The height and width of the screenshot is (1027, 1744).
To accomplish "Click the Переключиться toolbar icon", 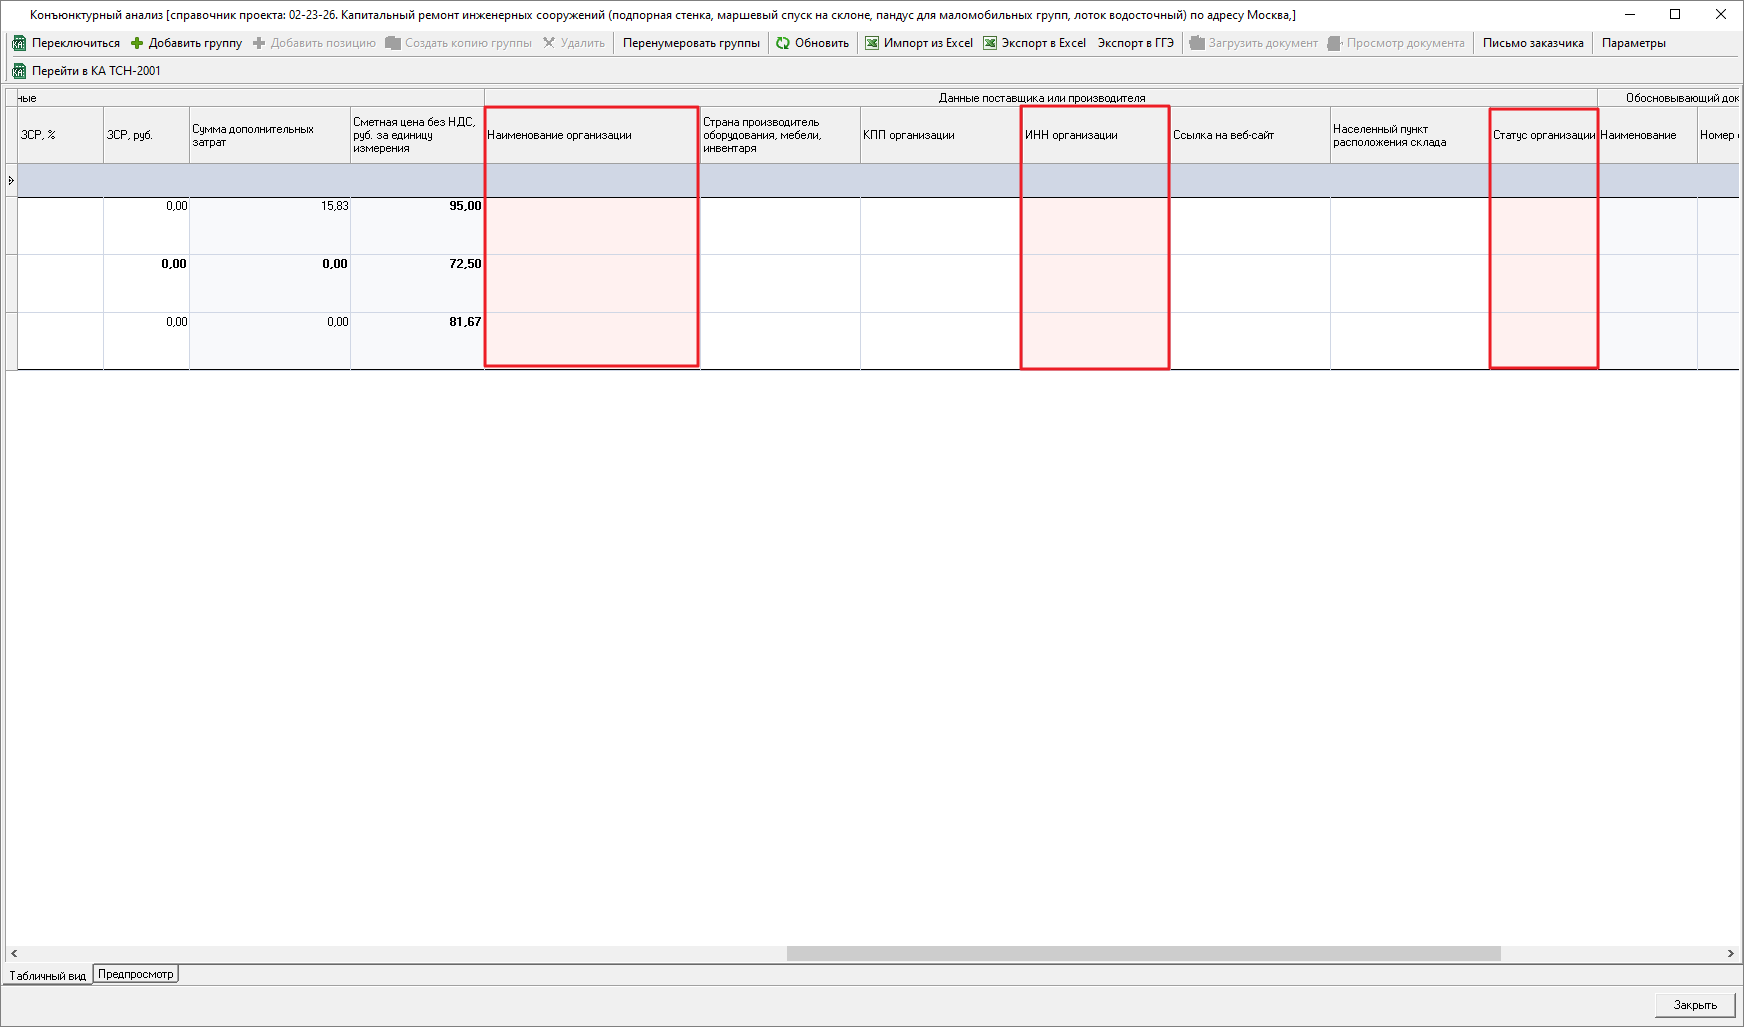I will tap(19, 43).
